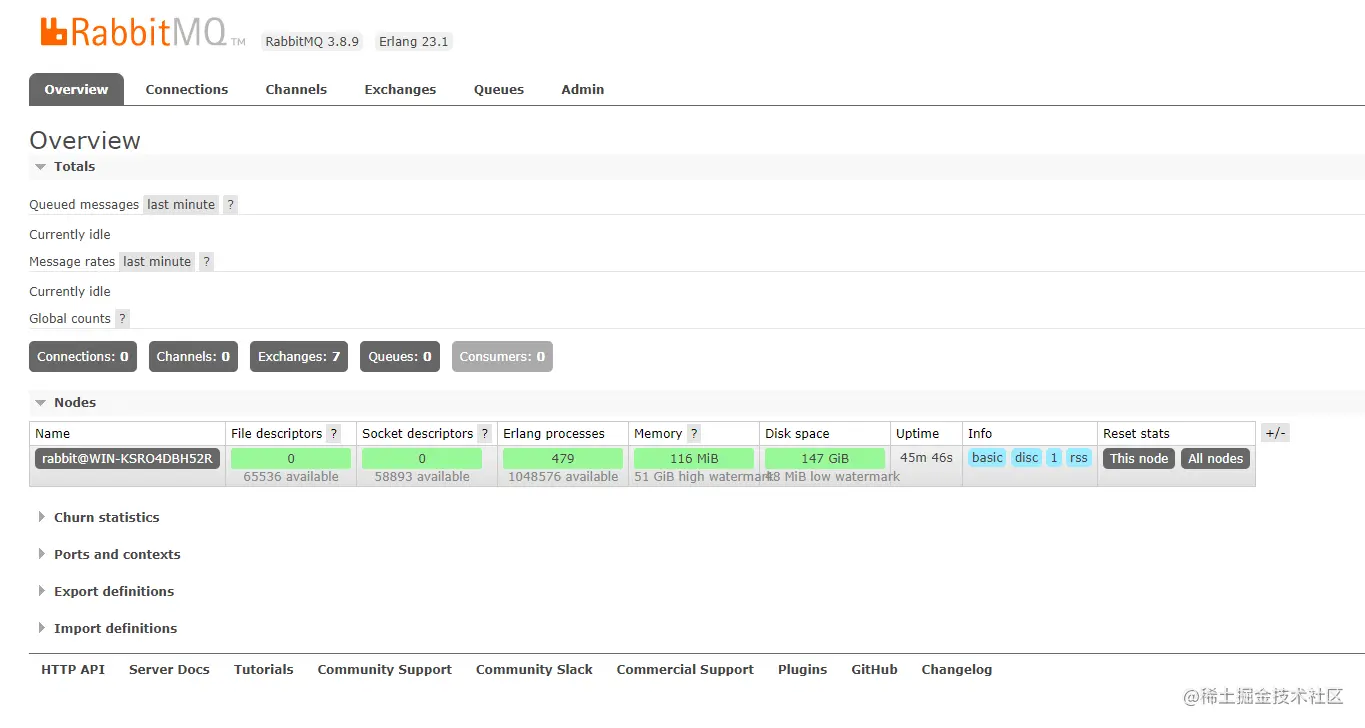Open node rabbit@WIN-KSRO4DBH52R details
Image resolution: width=1365 pixels, height=728 pixels.
127,459
